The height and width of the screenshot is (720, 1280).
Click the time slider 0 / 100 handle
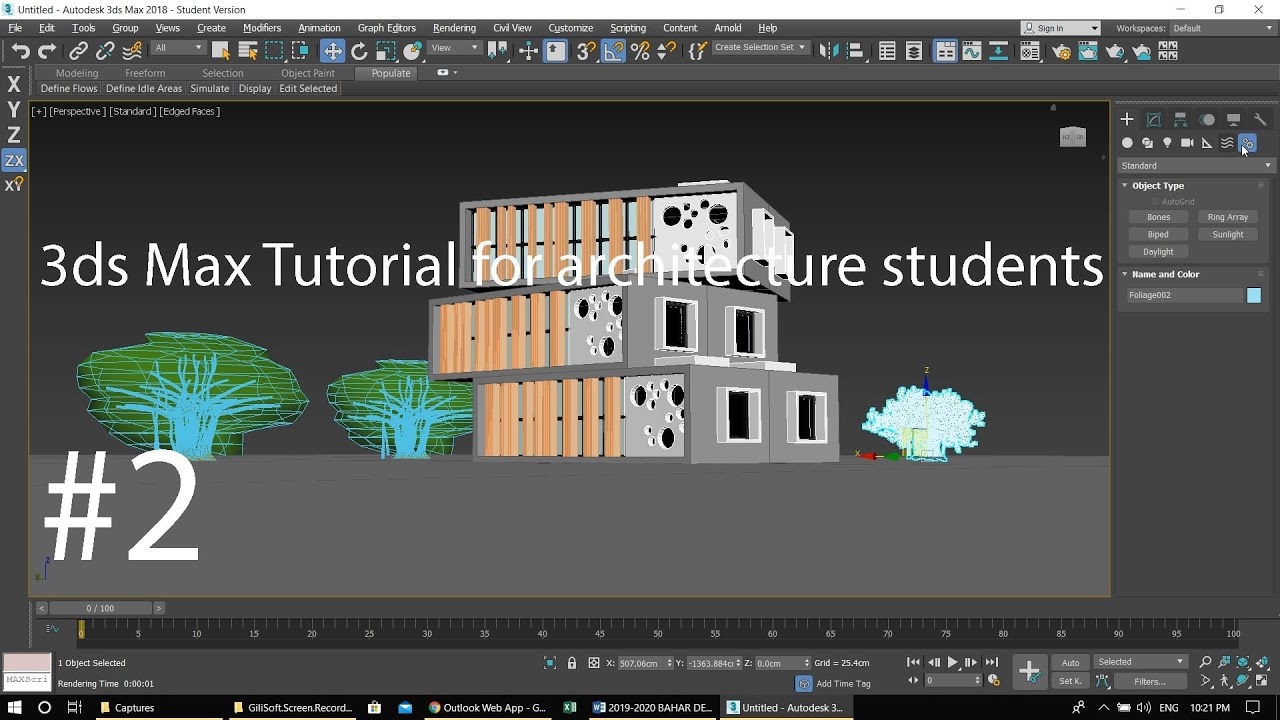[x=100, y=608]
